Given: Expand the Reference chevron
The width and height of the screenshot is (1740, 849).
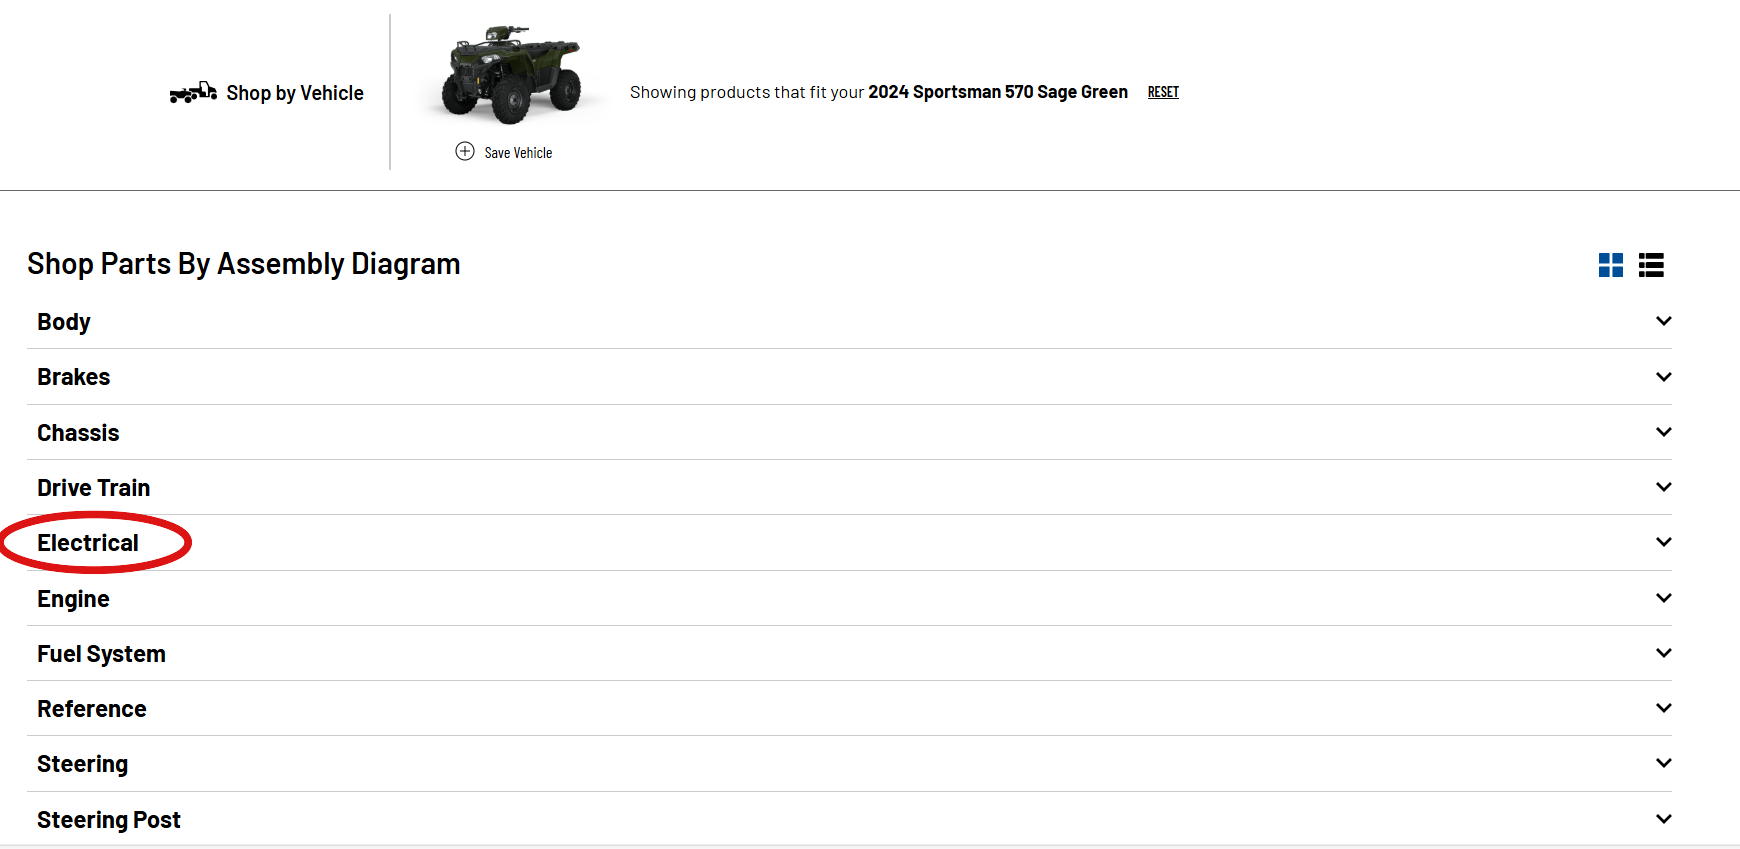Looking at the screenshot, I should (1663, 708).
